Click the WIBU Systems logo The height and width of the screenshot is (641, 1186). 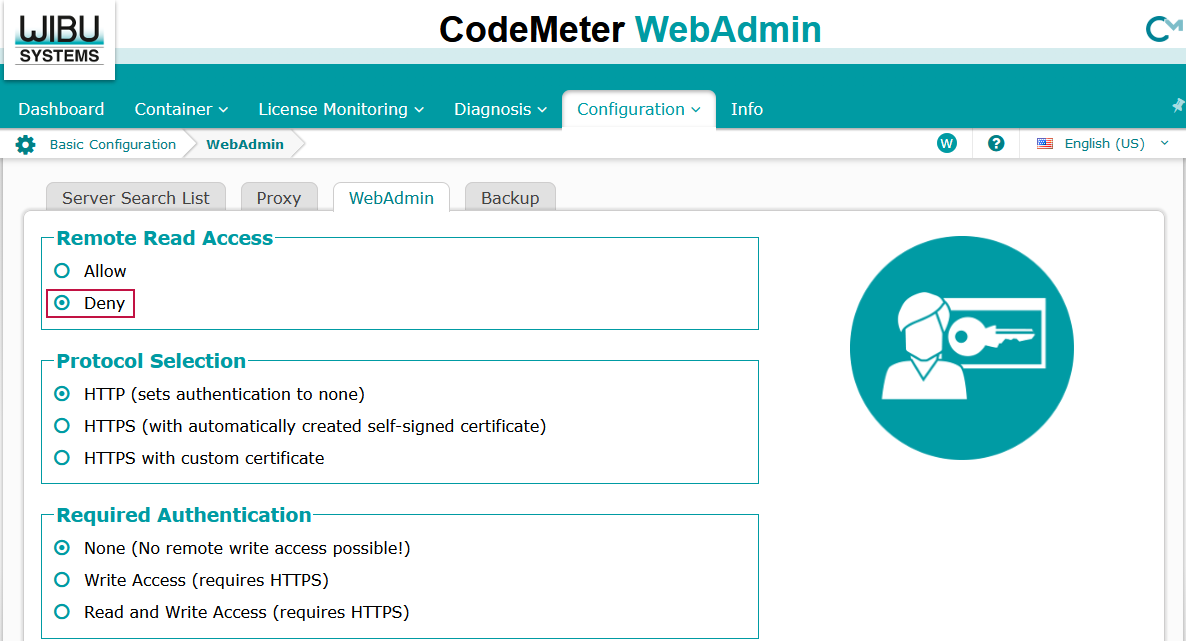point(60,39)
